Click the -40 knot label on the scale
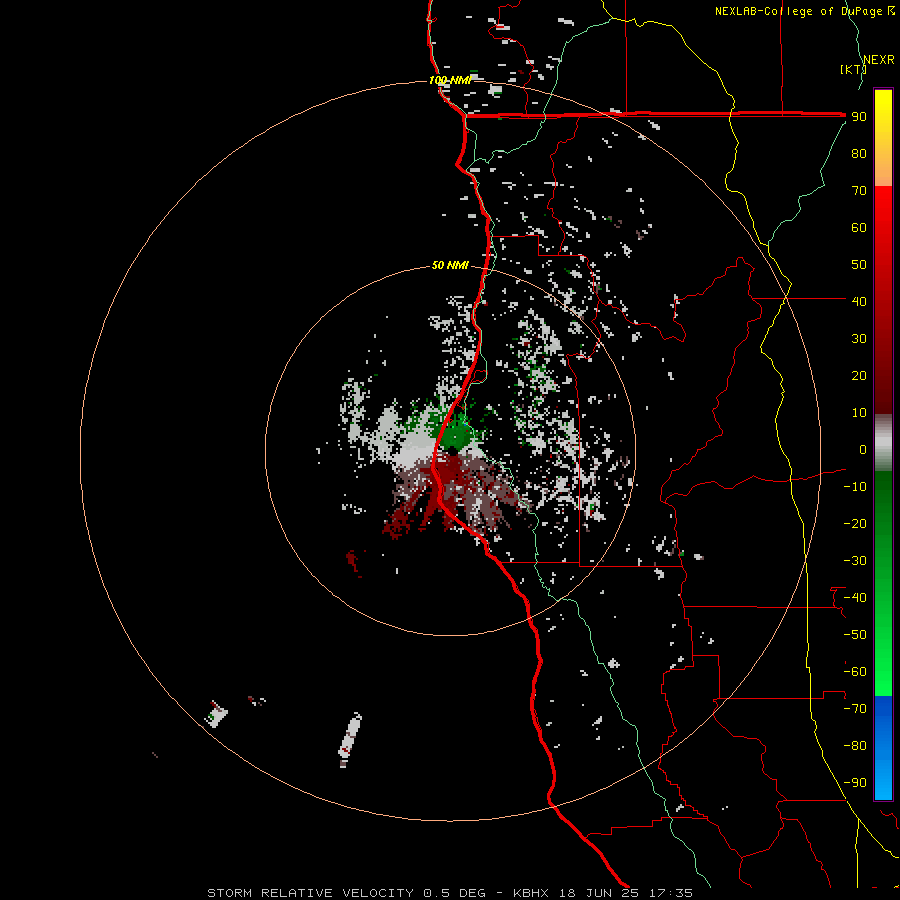Screen dimensions: 900x900 (855, 598)
